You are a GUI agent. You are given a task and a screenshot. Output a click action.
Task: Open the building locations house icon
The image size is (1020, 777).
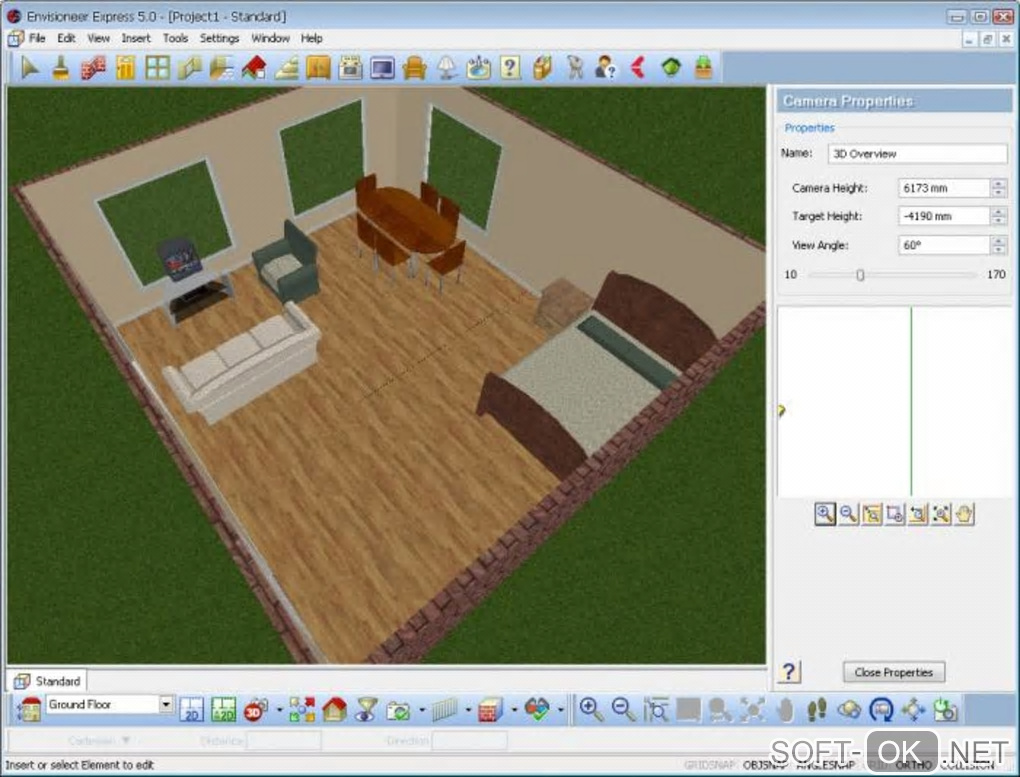tap(29, 709)
